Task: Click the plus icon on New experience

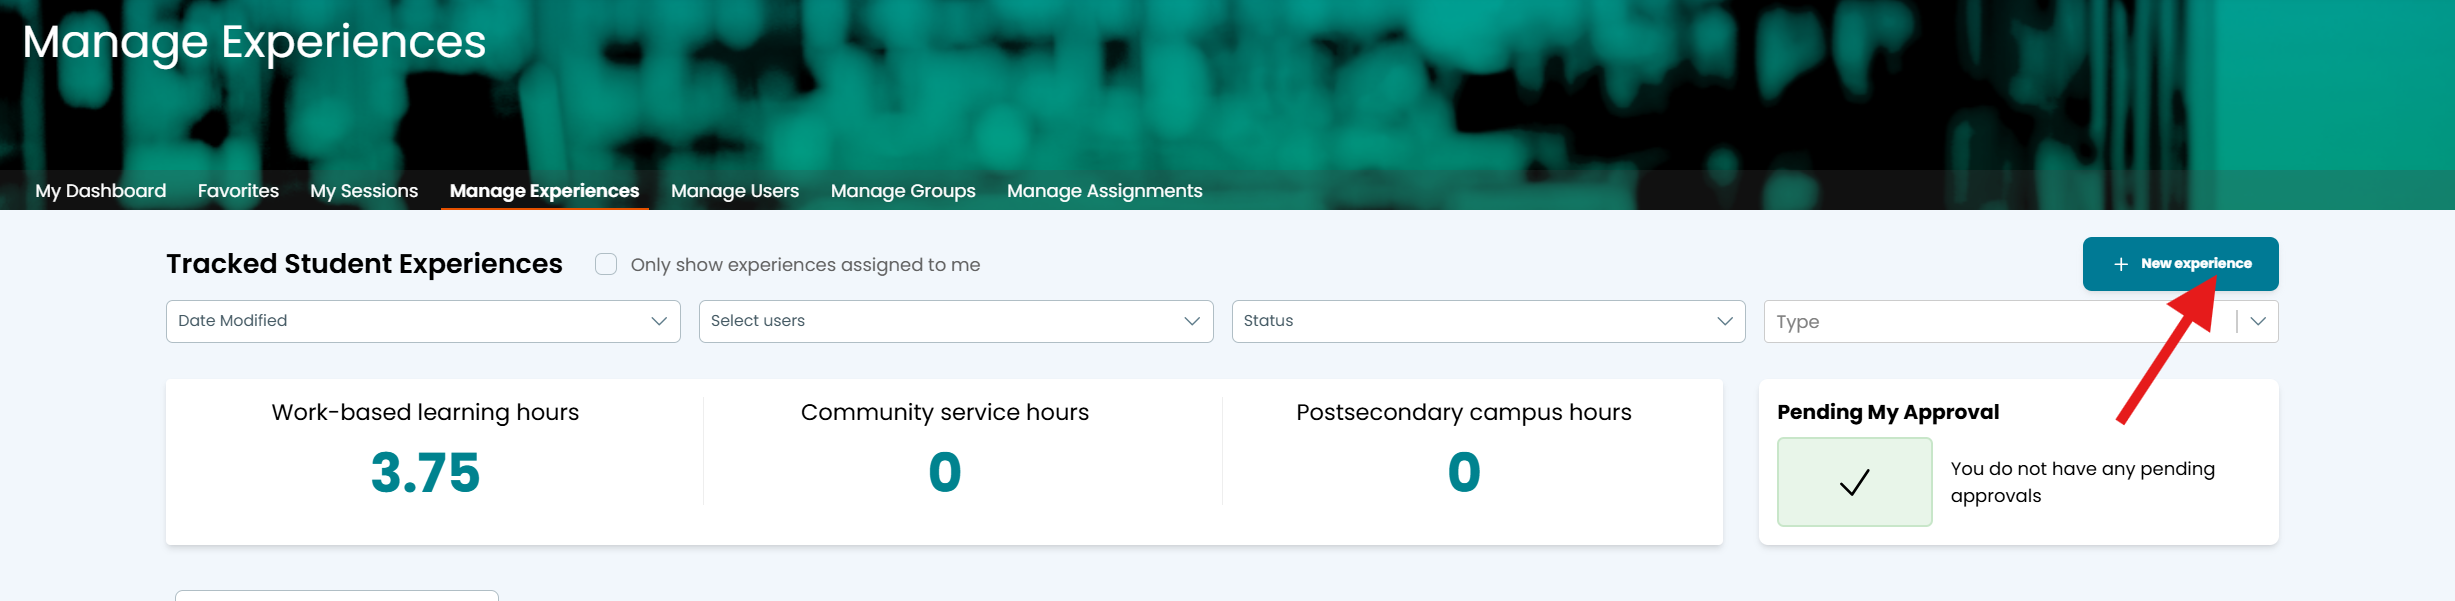Action: pos(2120,264)
